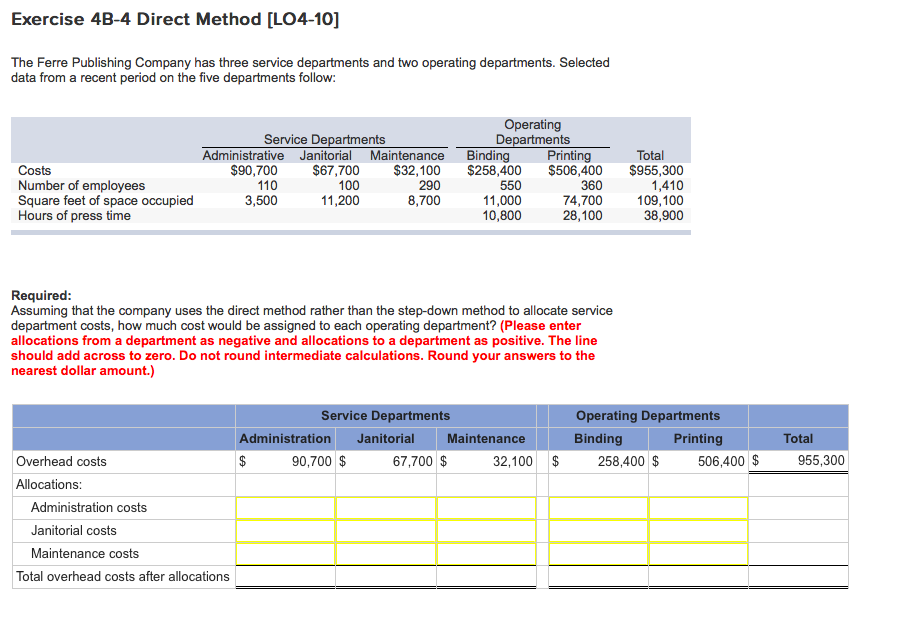Click the Maintenance costs Total input cell

click(x=797, y=554)
